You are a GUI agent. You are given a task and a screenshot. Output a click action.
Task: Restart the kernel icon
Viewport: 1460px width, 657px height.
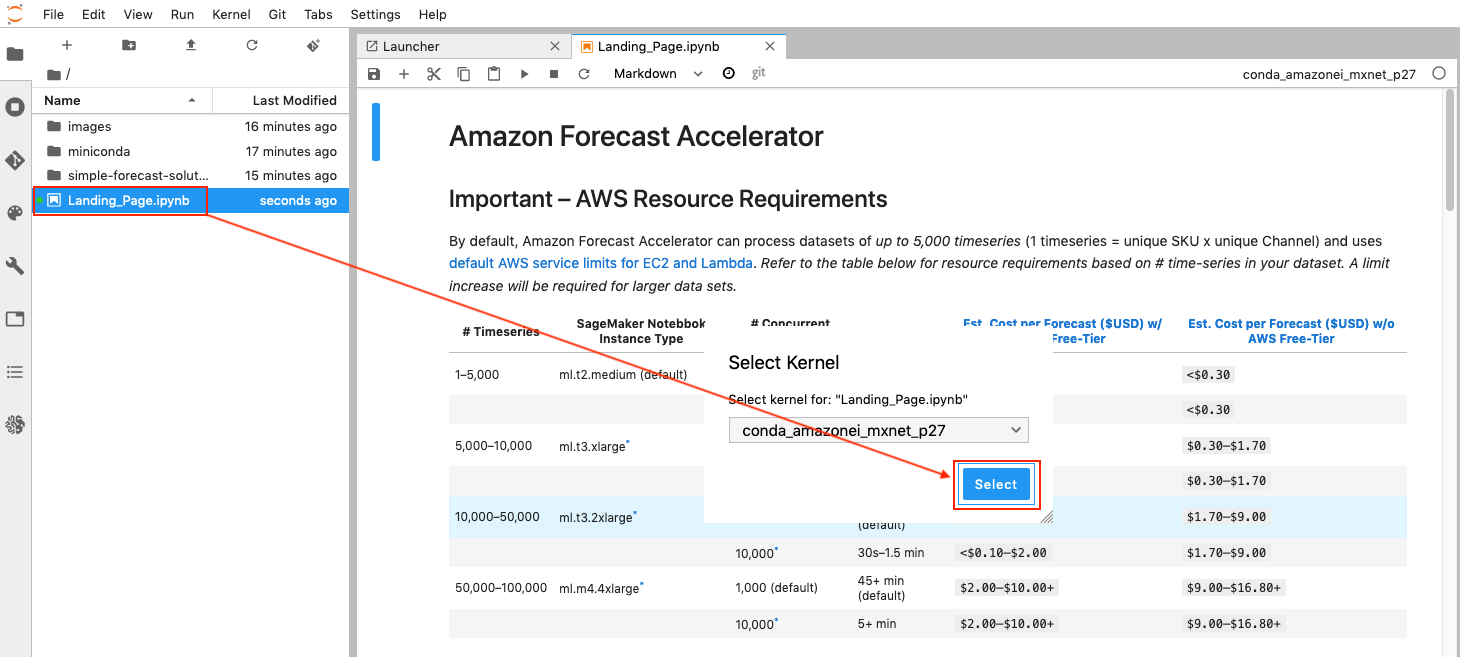584,74
